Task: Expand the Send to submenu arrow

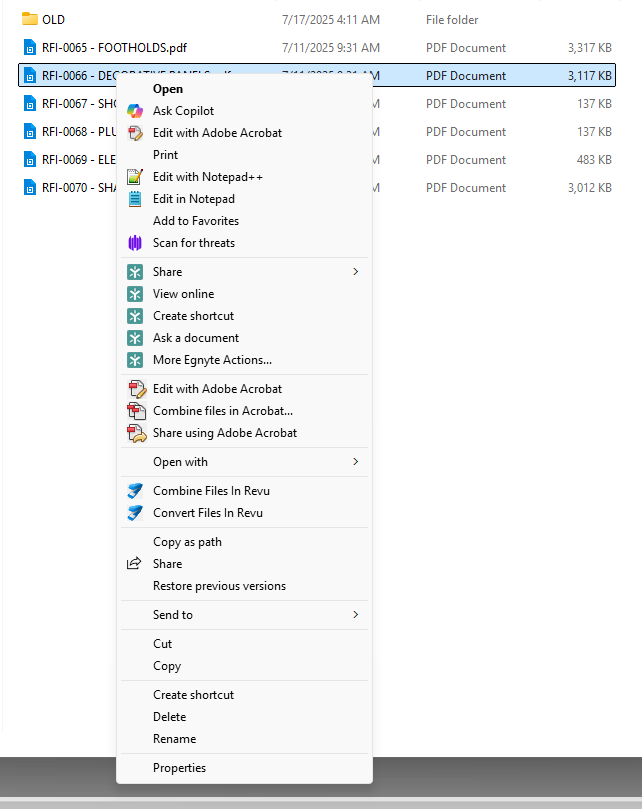Action: 356,614
